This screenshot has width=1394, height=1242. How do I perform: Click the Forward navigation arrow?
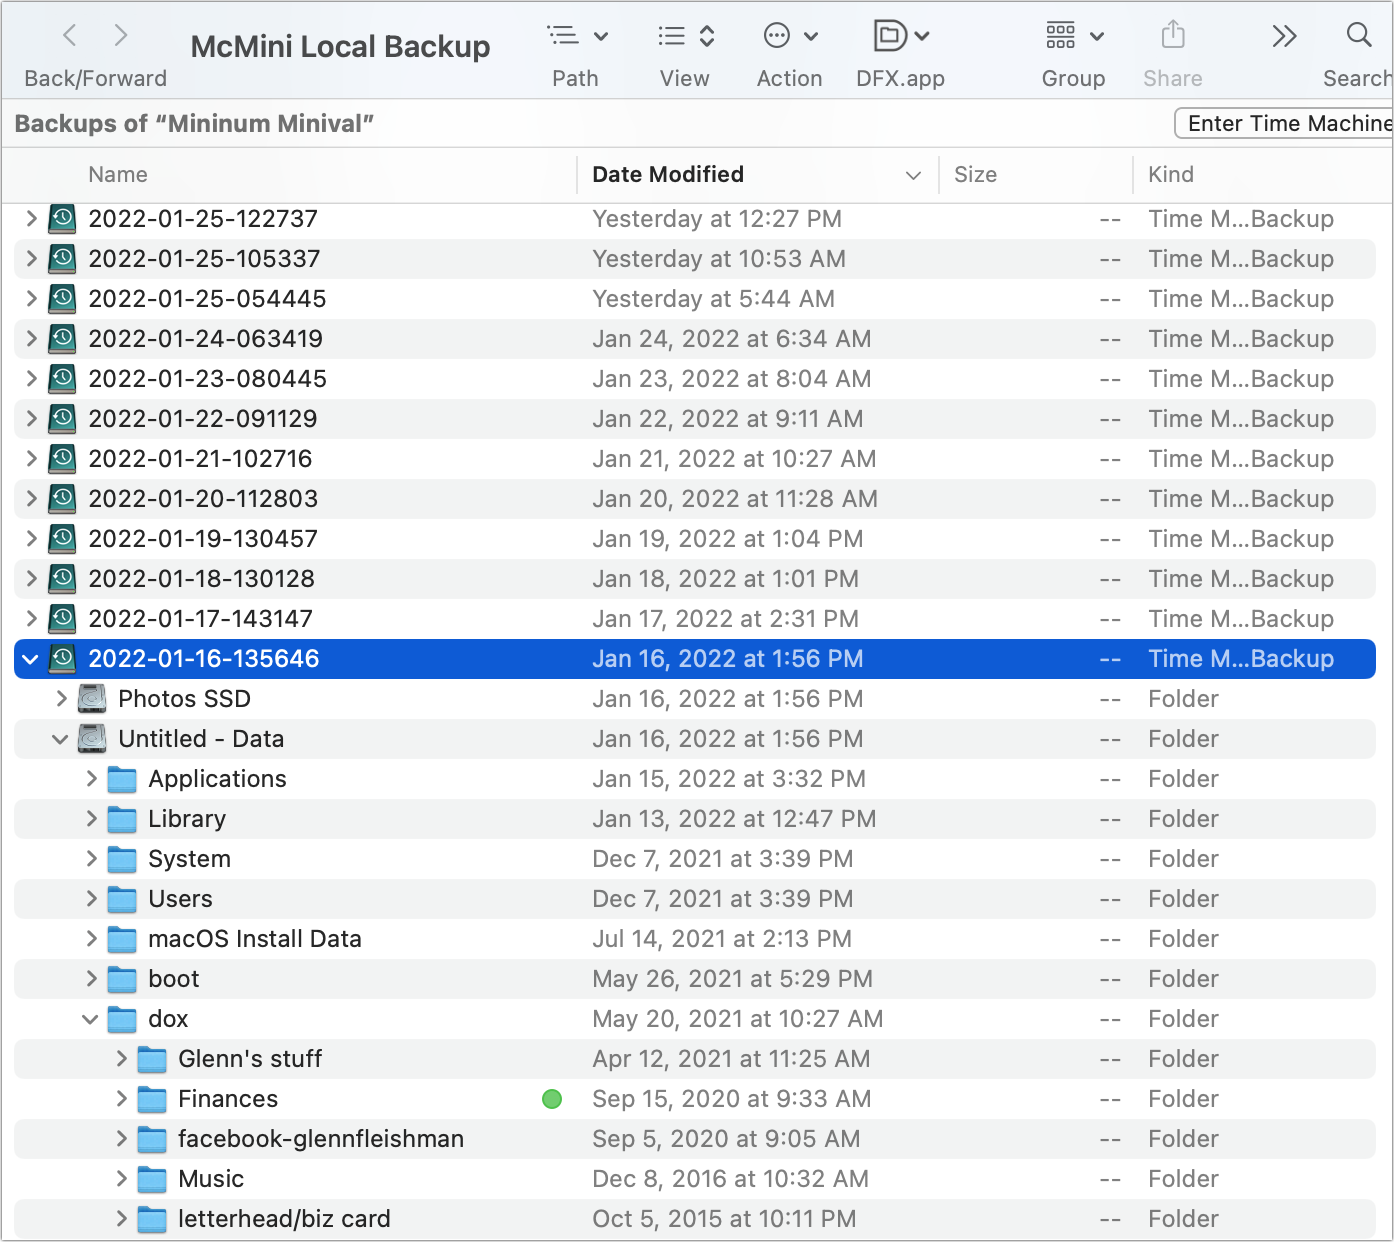pos(120,35)
